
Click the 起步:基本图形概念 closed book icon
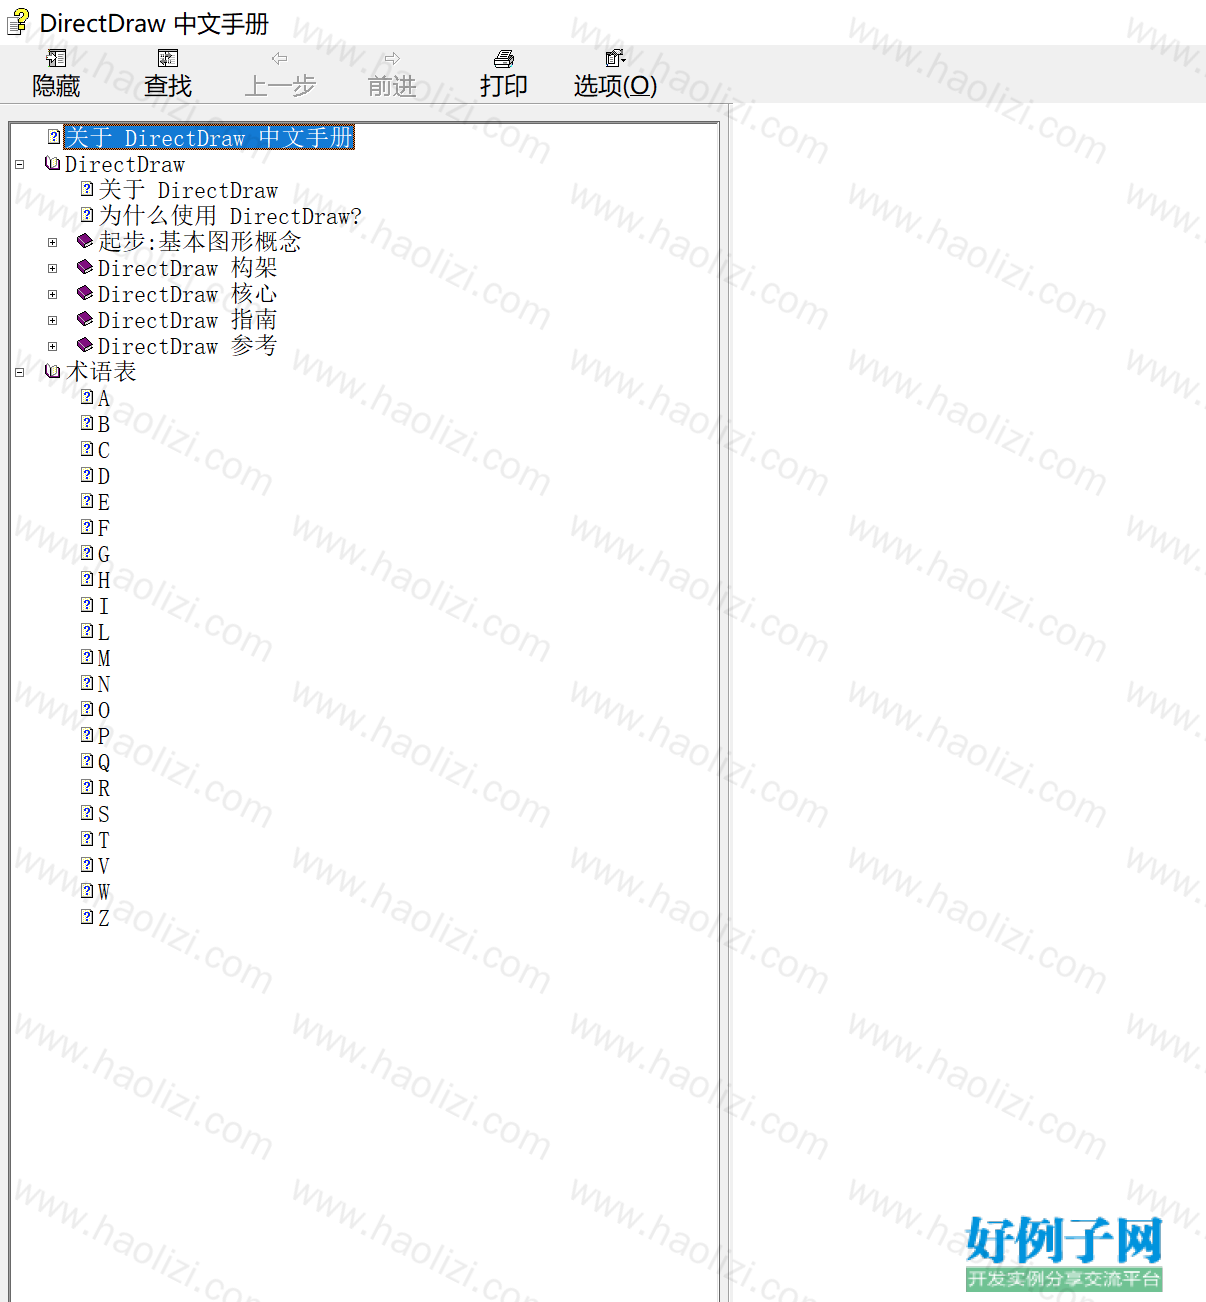pos(85,241)
